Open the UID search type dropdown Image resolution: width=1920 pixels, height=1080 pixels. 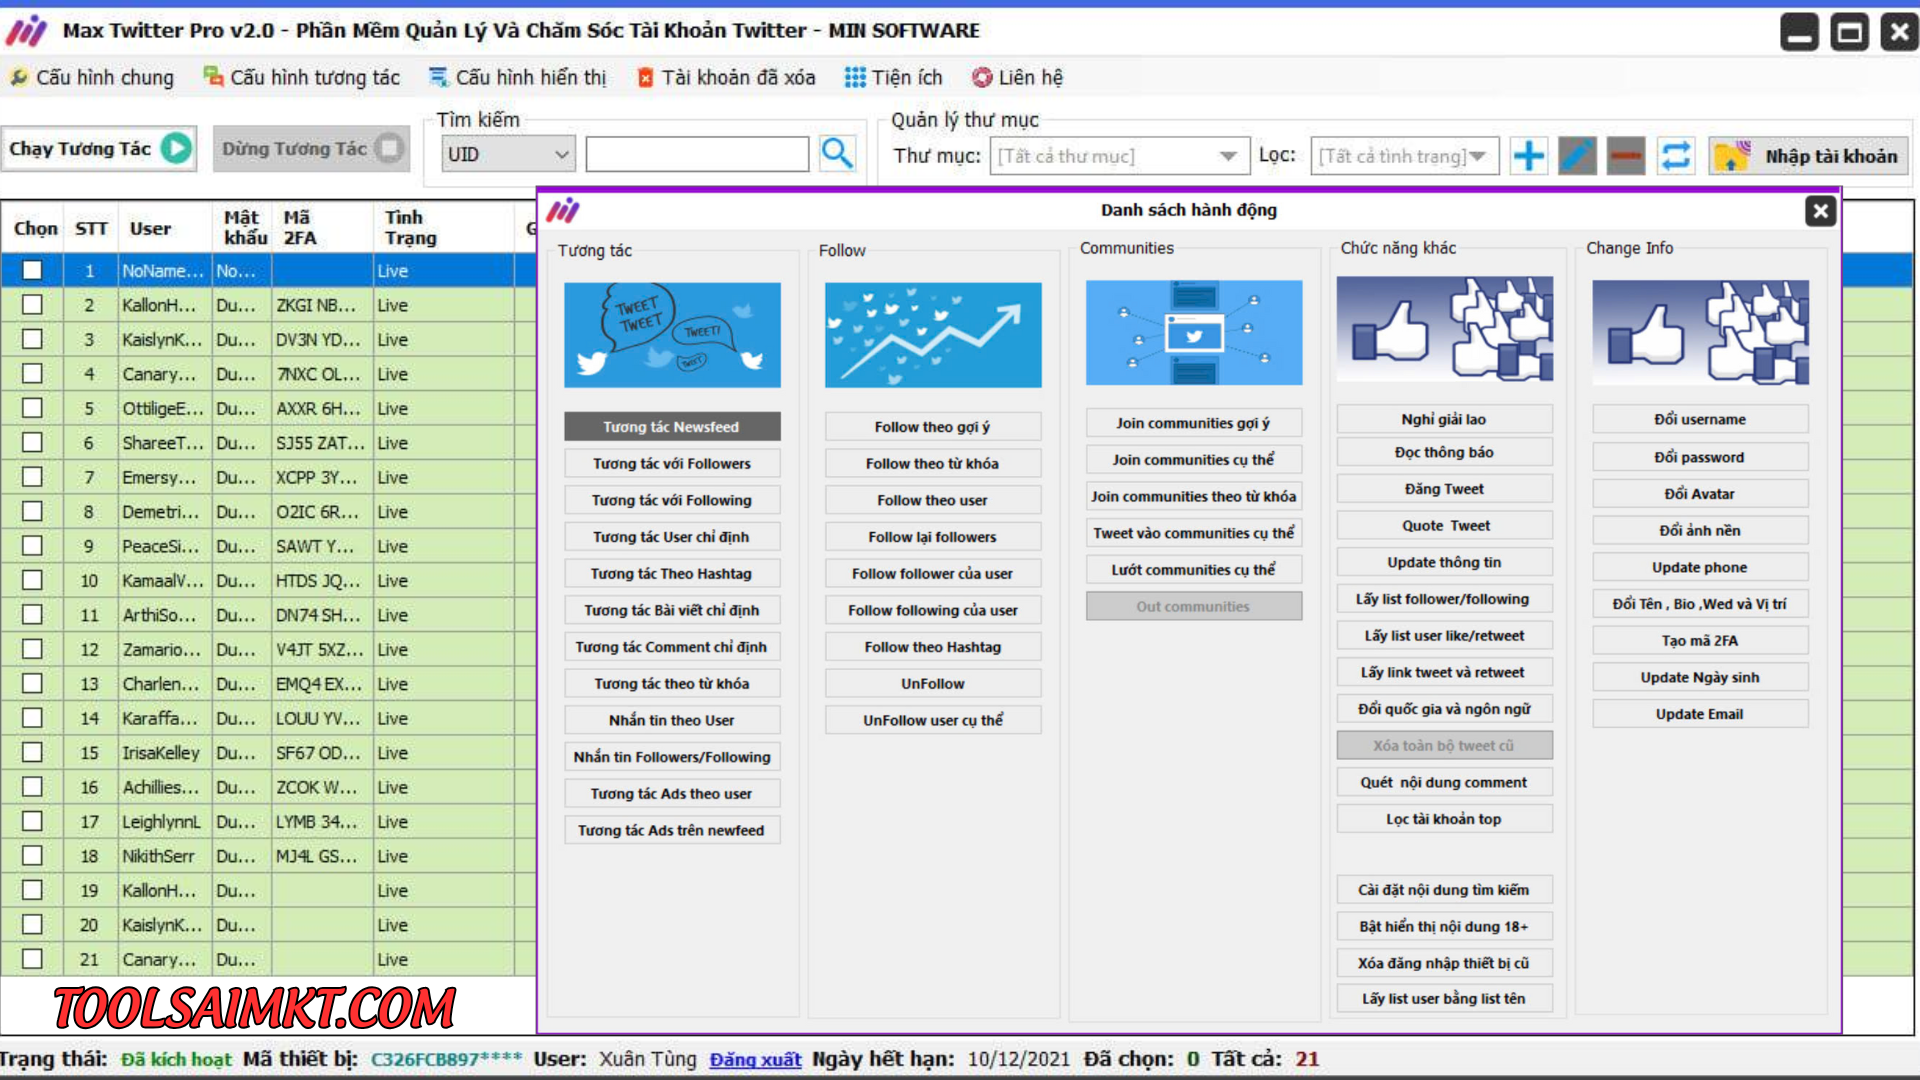[x=508, y=154]
